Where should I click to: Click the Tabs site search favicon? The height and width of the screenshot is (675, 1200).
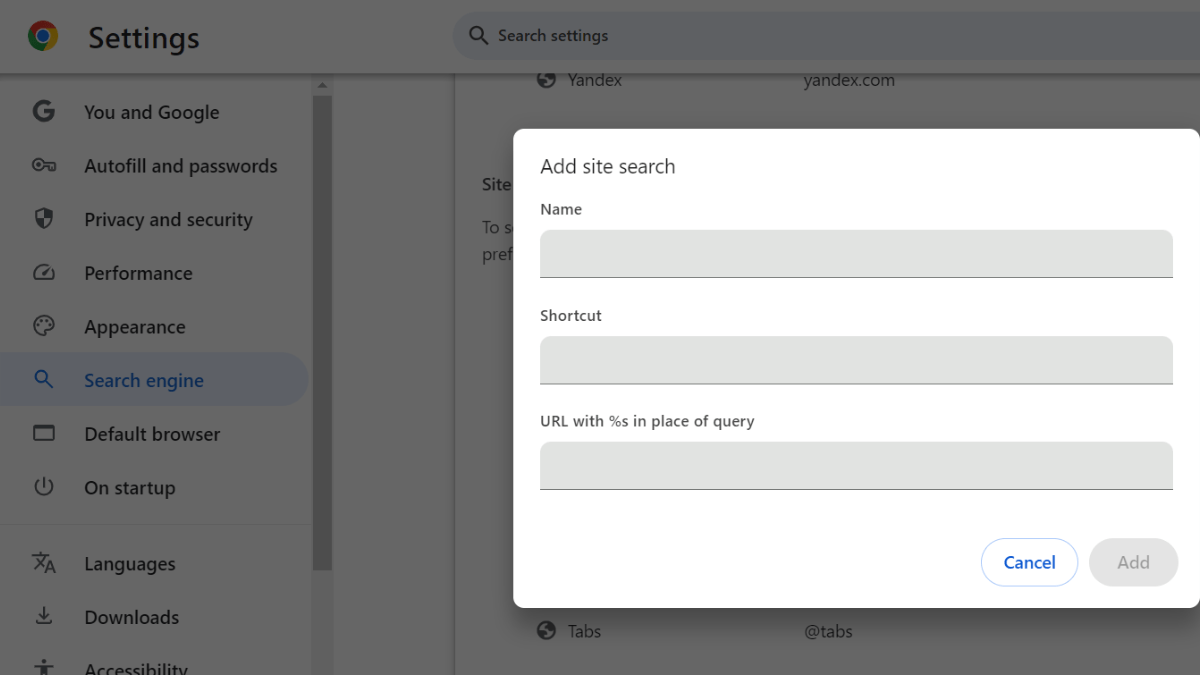(546, 630)
